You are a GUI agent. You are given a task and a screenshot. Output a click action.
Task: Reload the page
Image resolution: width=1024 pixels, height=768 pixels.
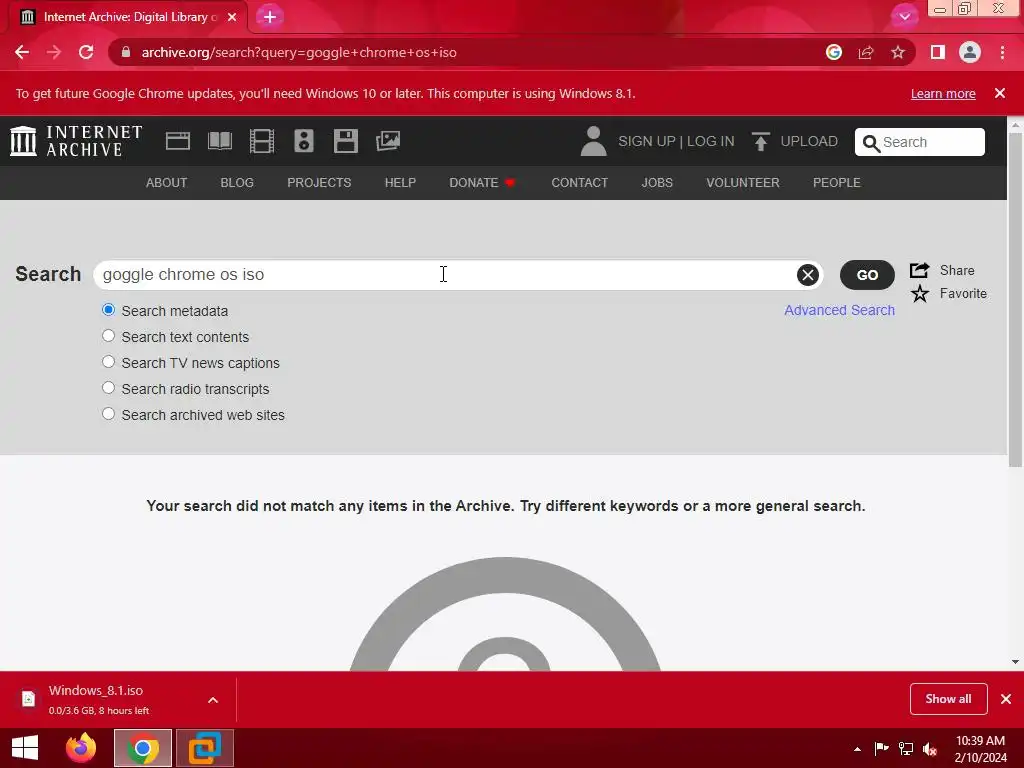click(86, 52)
